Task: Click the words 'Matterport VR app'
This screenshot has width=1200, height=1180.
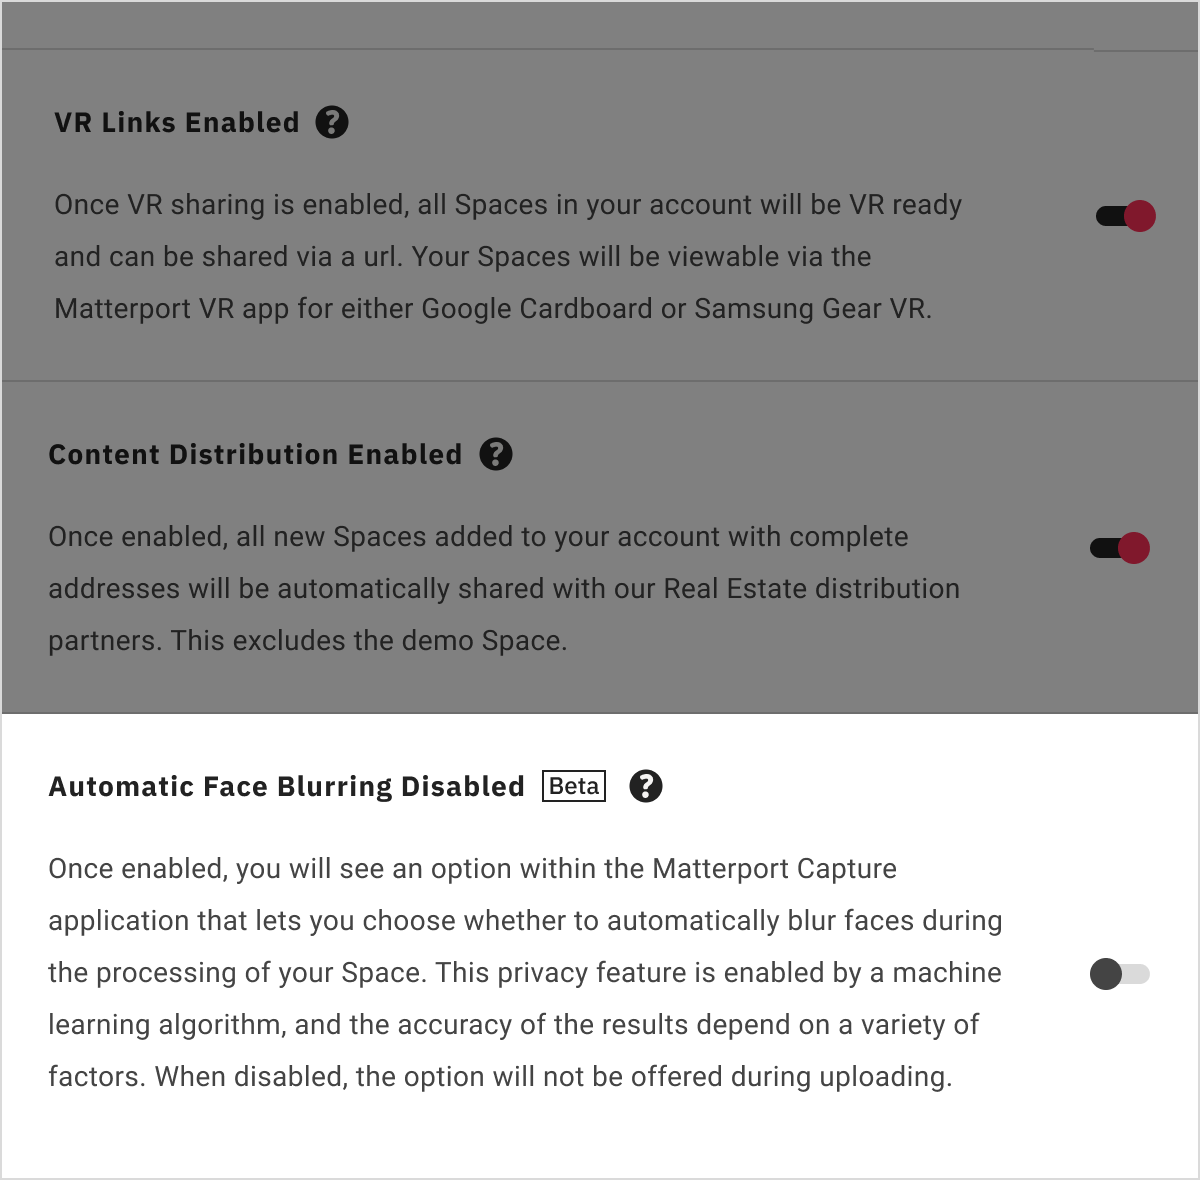Action: point(172,309)
